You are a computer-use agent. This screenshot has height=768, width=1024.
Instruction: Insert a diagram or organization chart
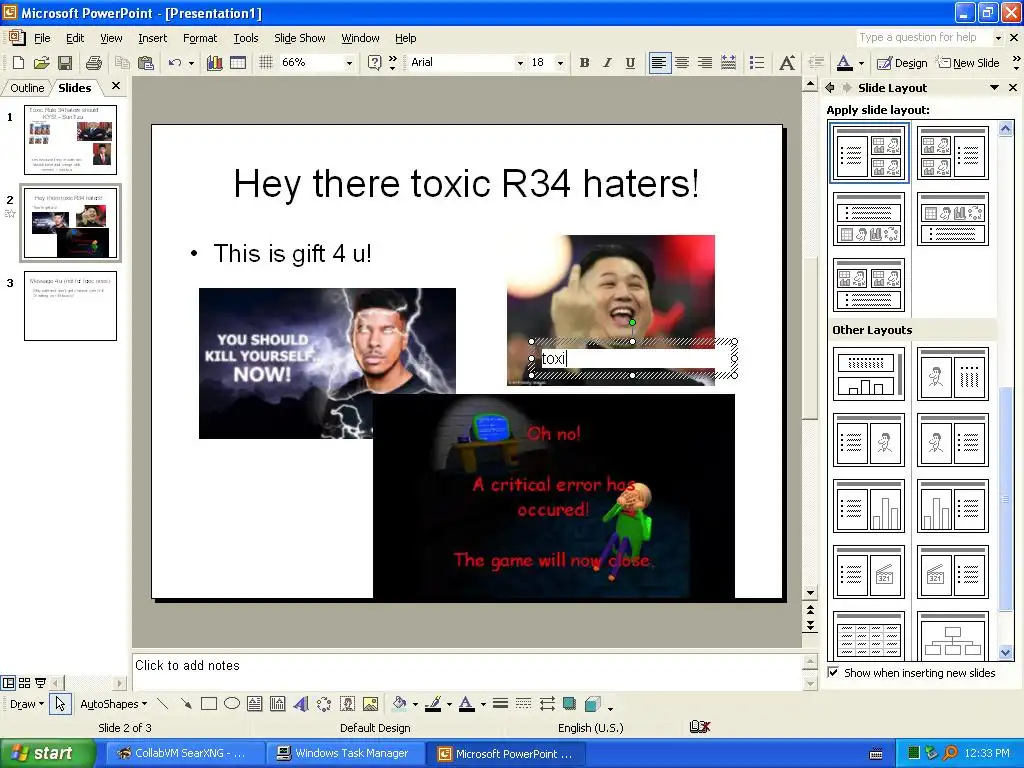pyautogui.click(x=324, y=704)
